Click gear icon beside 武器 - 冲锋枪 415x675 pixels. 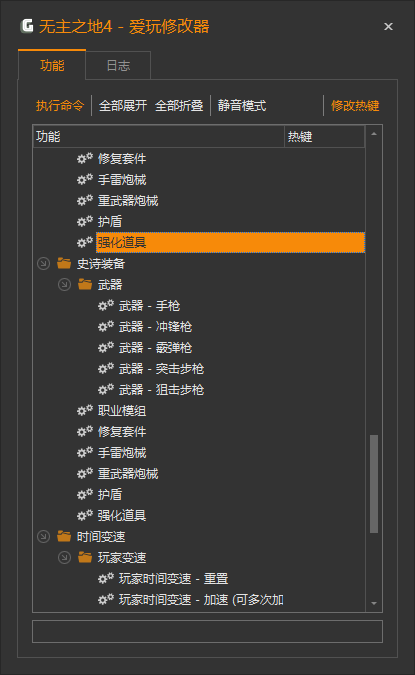pyautogui.click(x=106, y=326)
